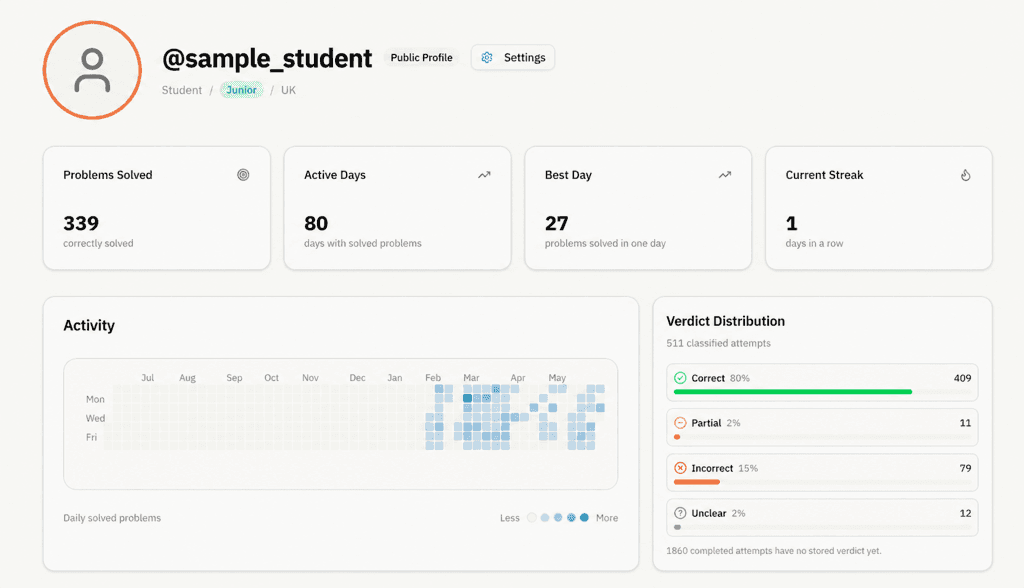Viewport: 1024px width, 588px height.
Task: Select the Junior level tag
Action: (242, 90)
